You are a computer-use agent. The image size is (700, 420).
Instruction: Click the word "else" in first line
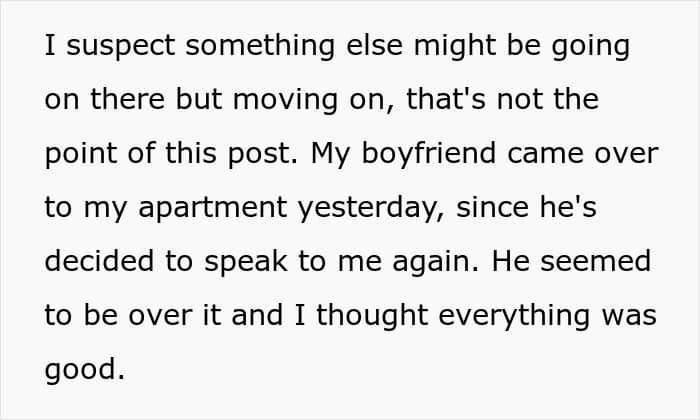point(375,46)
